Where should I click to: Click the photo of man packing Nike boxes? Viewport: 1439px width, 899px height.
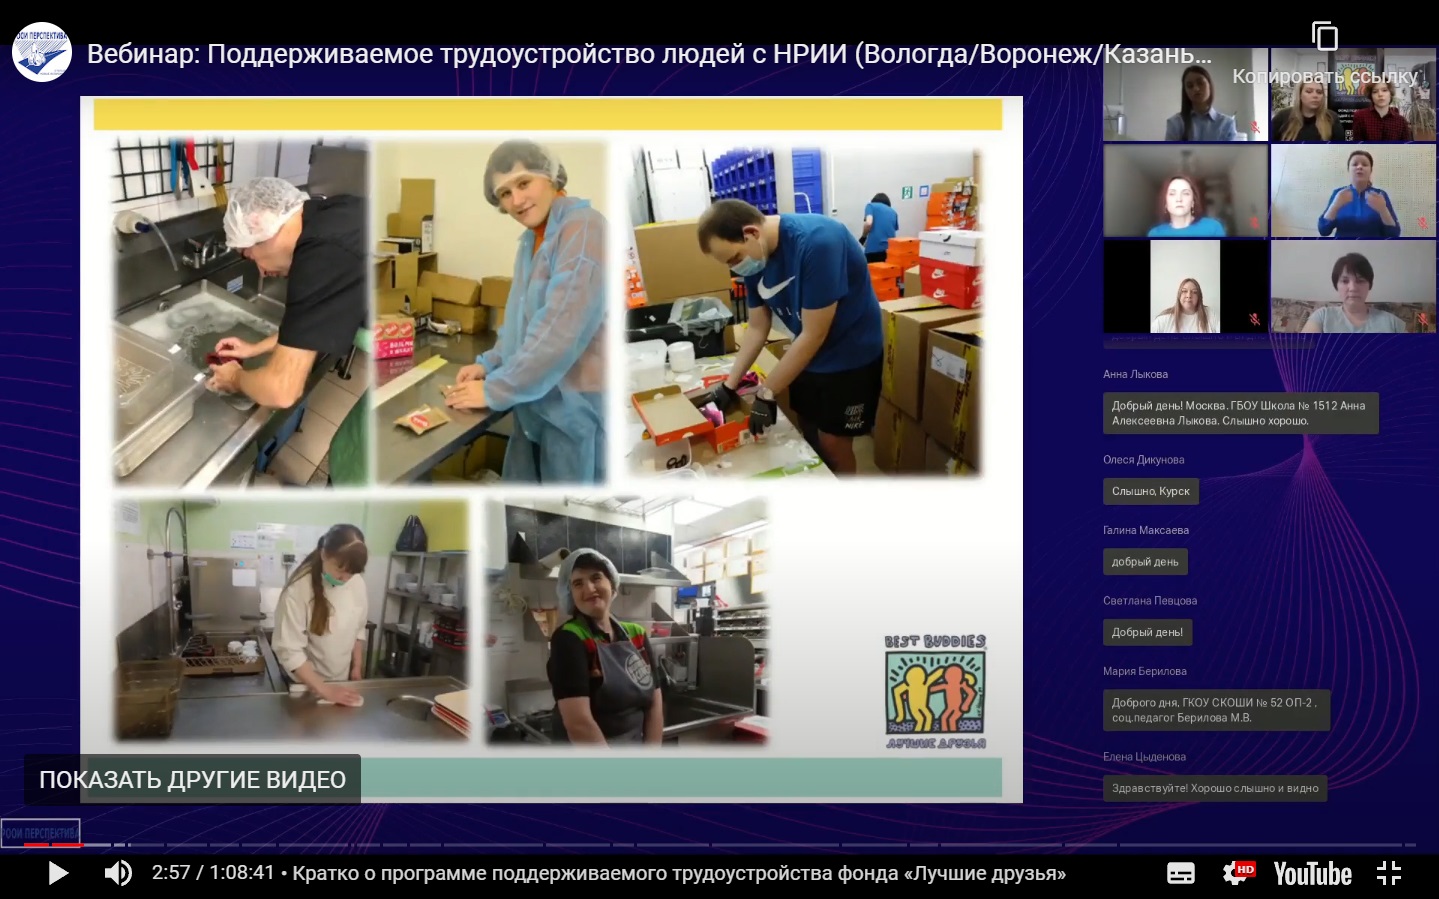[x=803, y=311]
